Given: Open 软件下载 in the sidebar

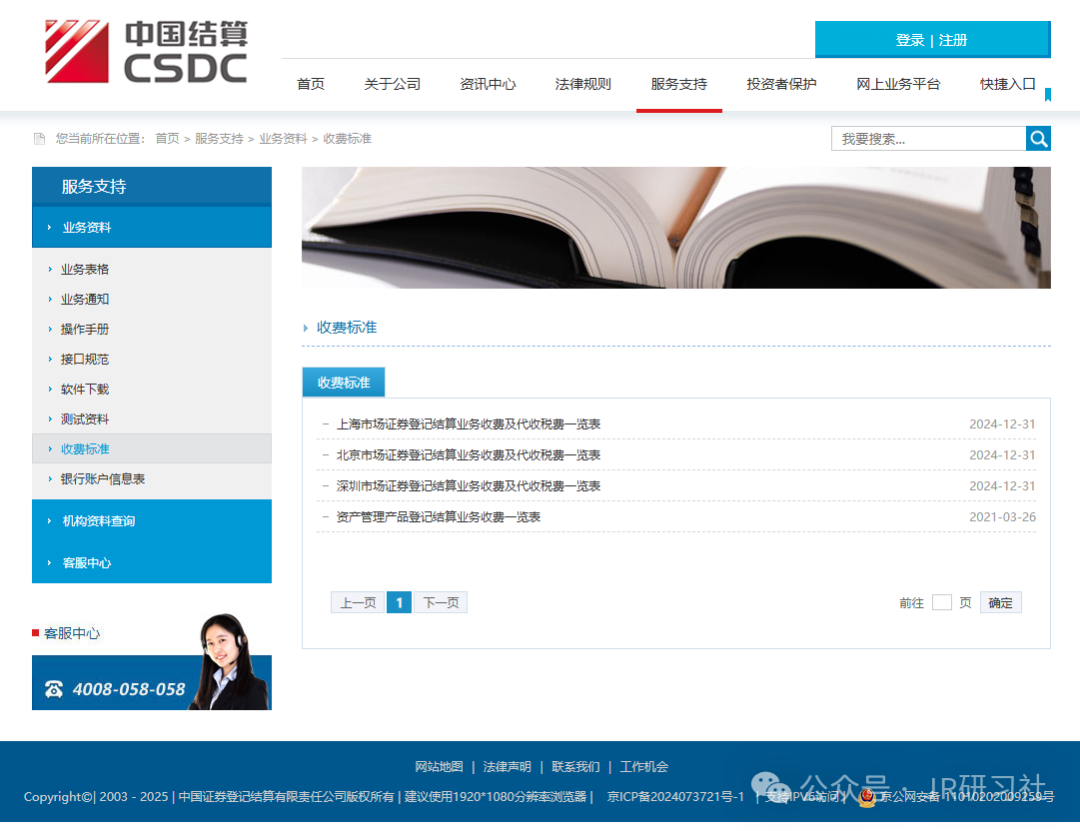Looking at the screenshot, I should pyautogui.click(x=85, y=389).
